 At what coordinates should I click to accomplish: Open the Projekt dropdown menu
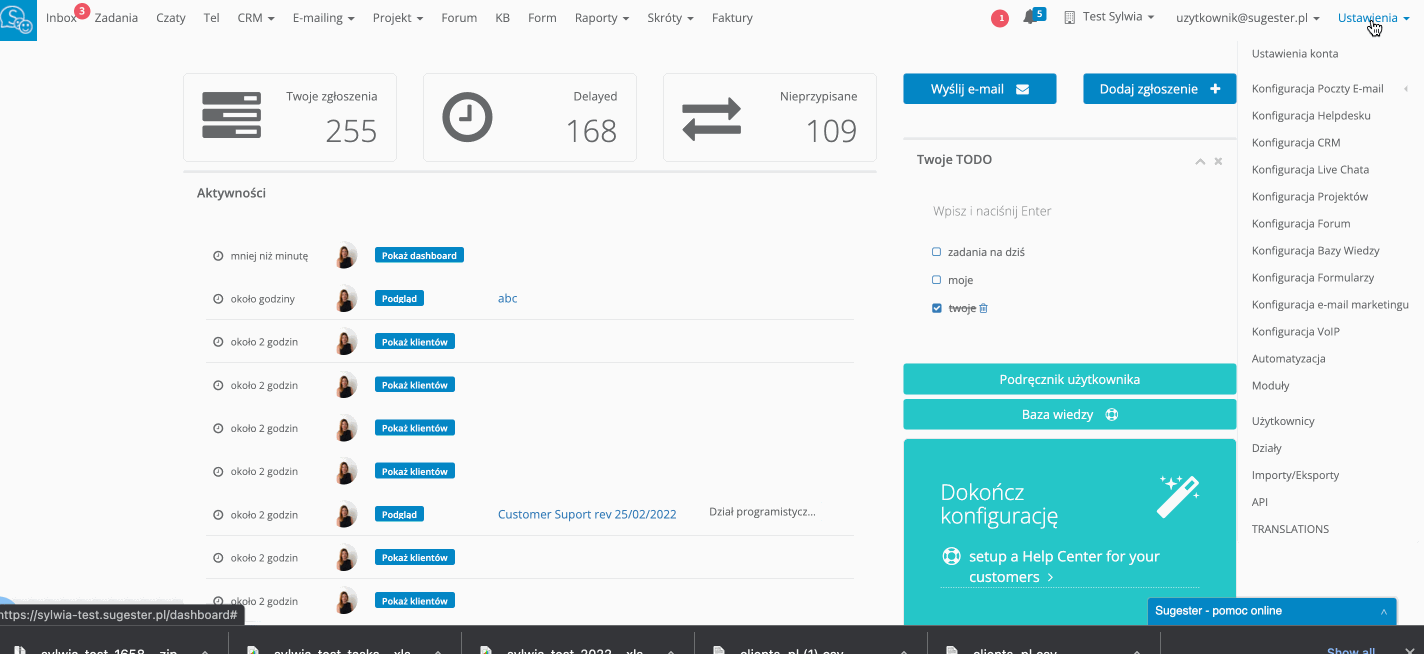coord(397,18)
